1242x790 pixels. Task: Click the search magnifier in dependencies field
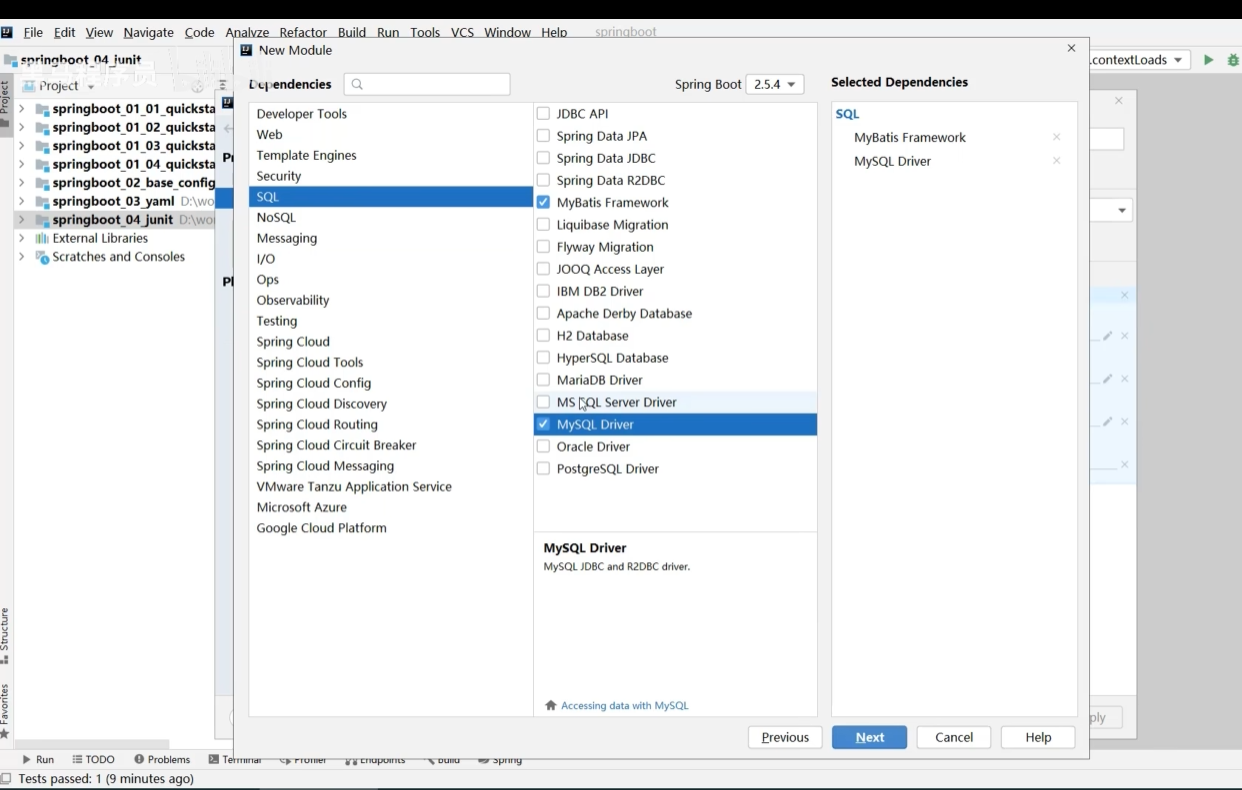357,84
